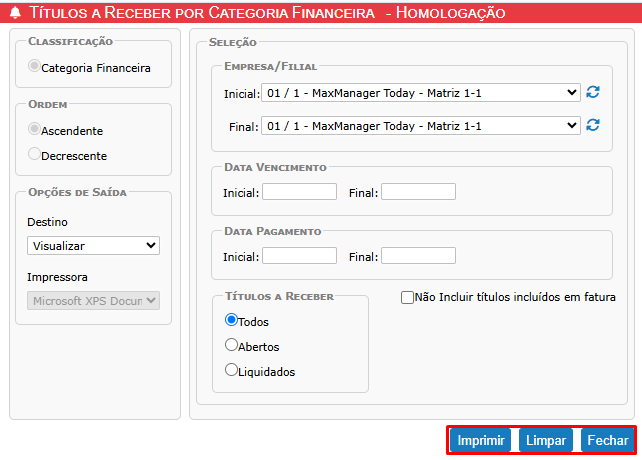This screenshot has width=642, height=460.
Task: Choose Ascendente sort order
Action: coord(35,129)
